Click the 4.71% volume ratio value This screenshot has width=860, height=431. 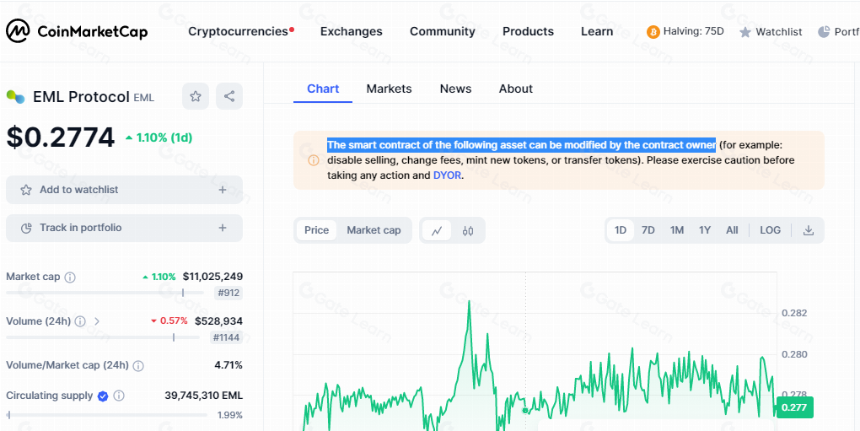tap(228, 365)
